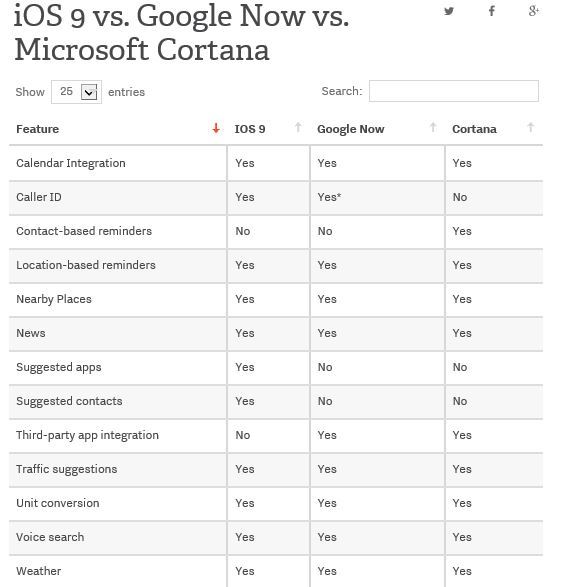Click the Cortana column header text
Image resolution: width=575 pixels, height=587 pixels.
click(474, 129)
